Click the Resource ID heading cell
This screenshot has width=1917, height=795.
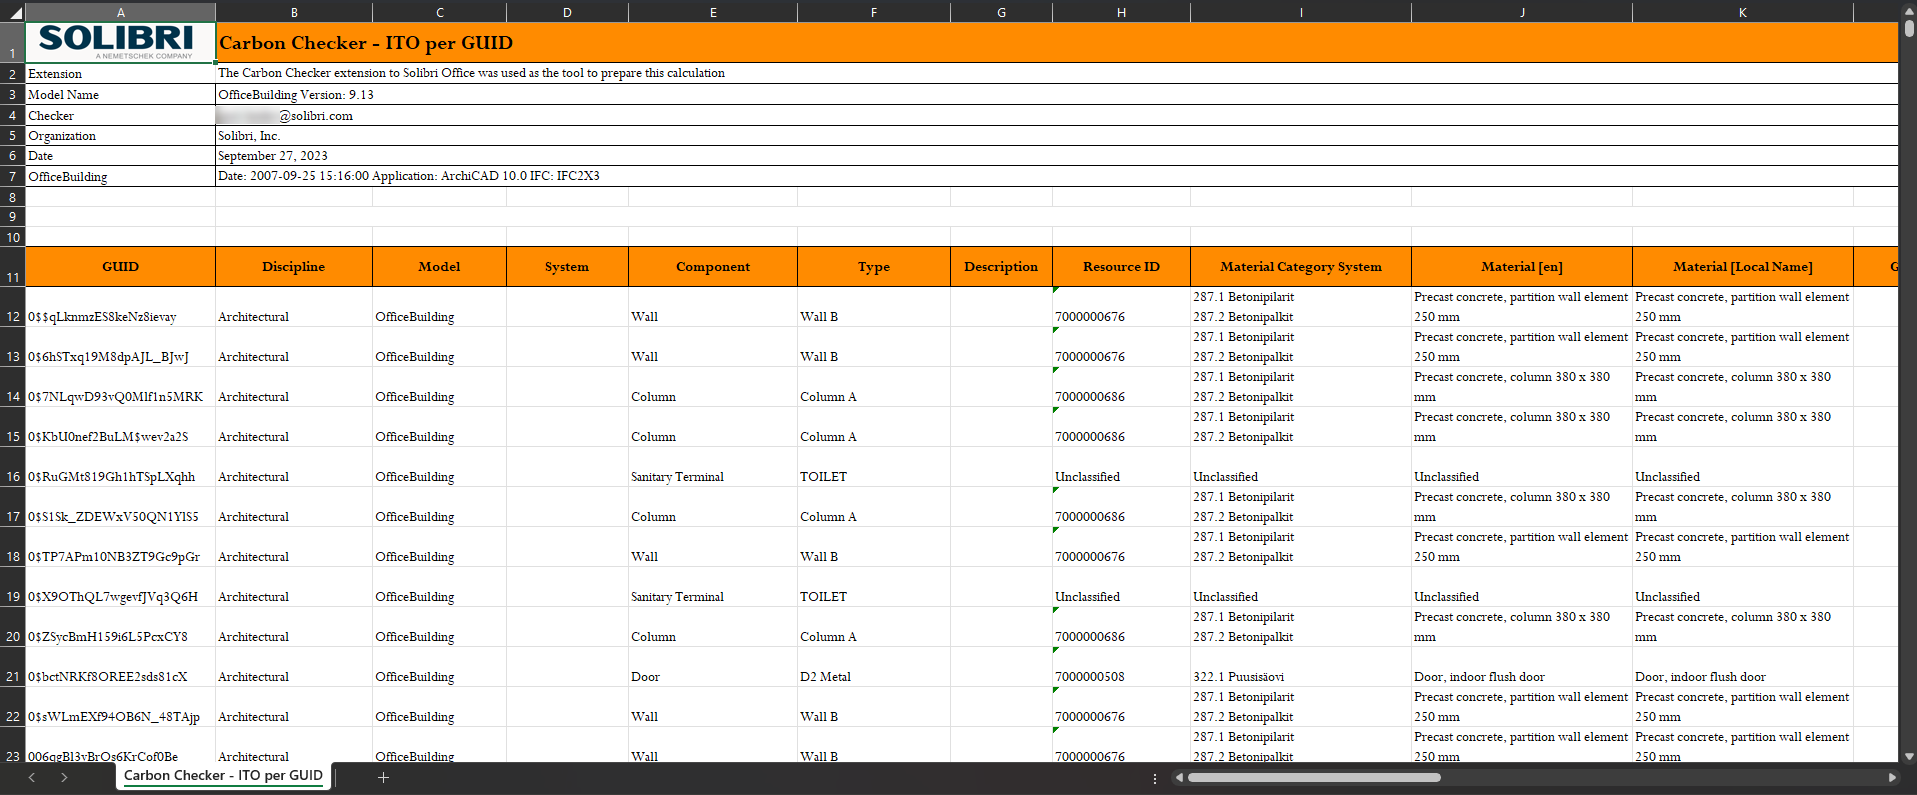[1121, 267]
